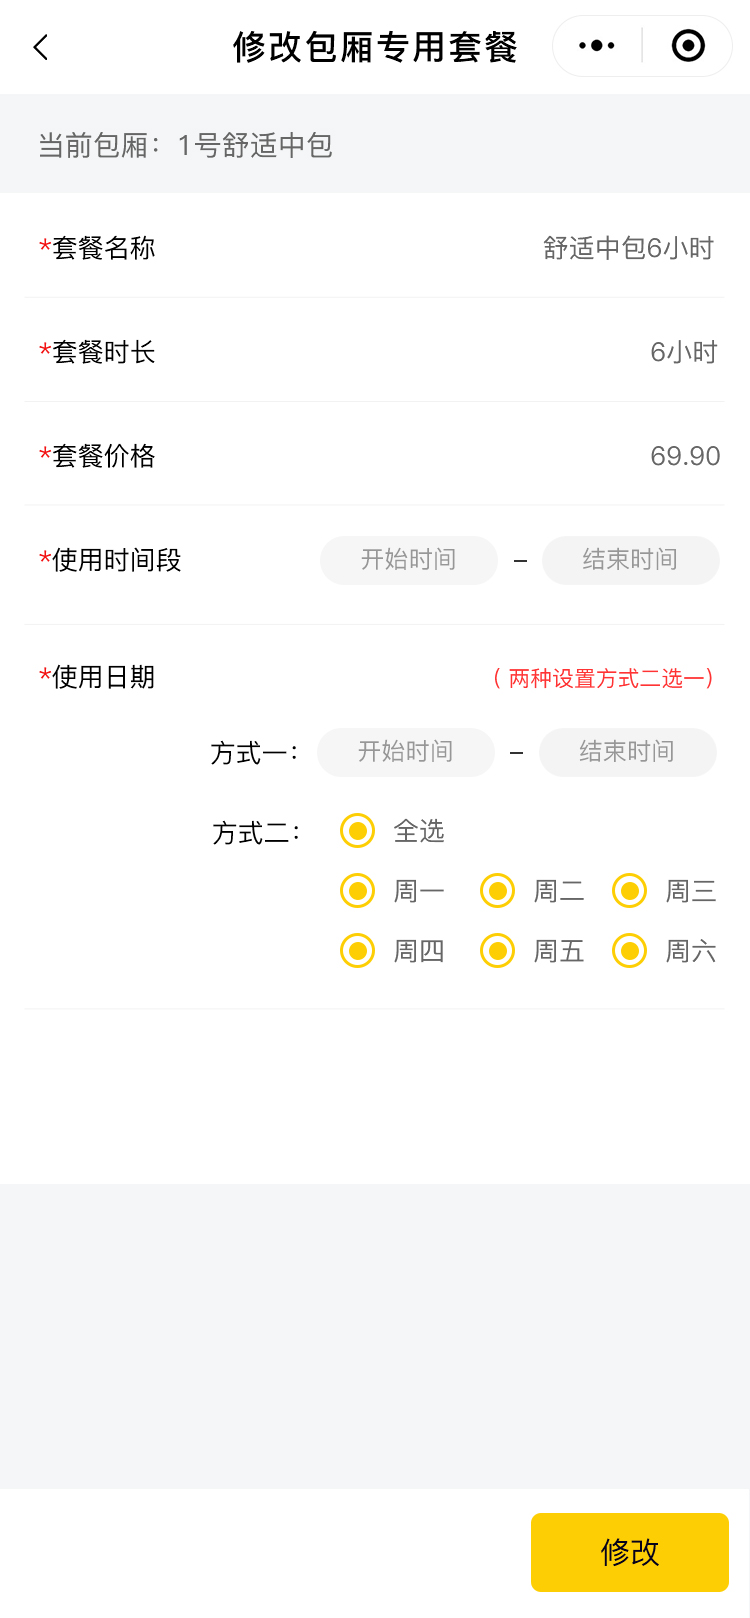Edit the 套餐价格 value 69.90
Viewport: 750px width, 1618px height.
coord(685,456)
